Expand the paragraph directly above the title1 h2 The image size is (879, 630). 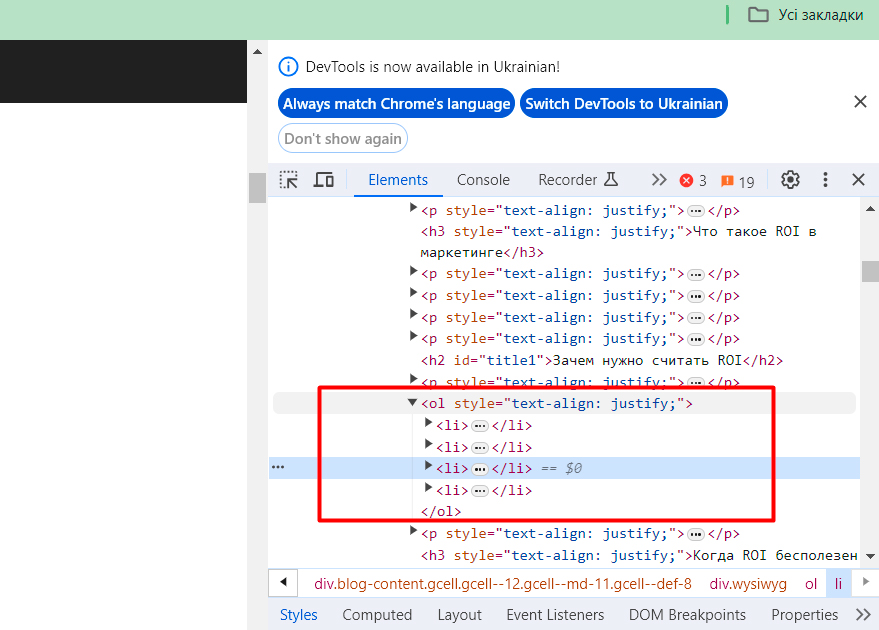click(x=413, y=336)
